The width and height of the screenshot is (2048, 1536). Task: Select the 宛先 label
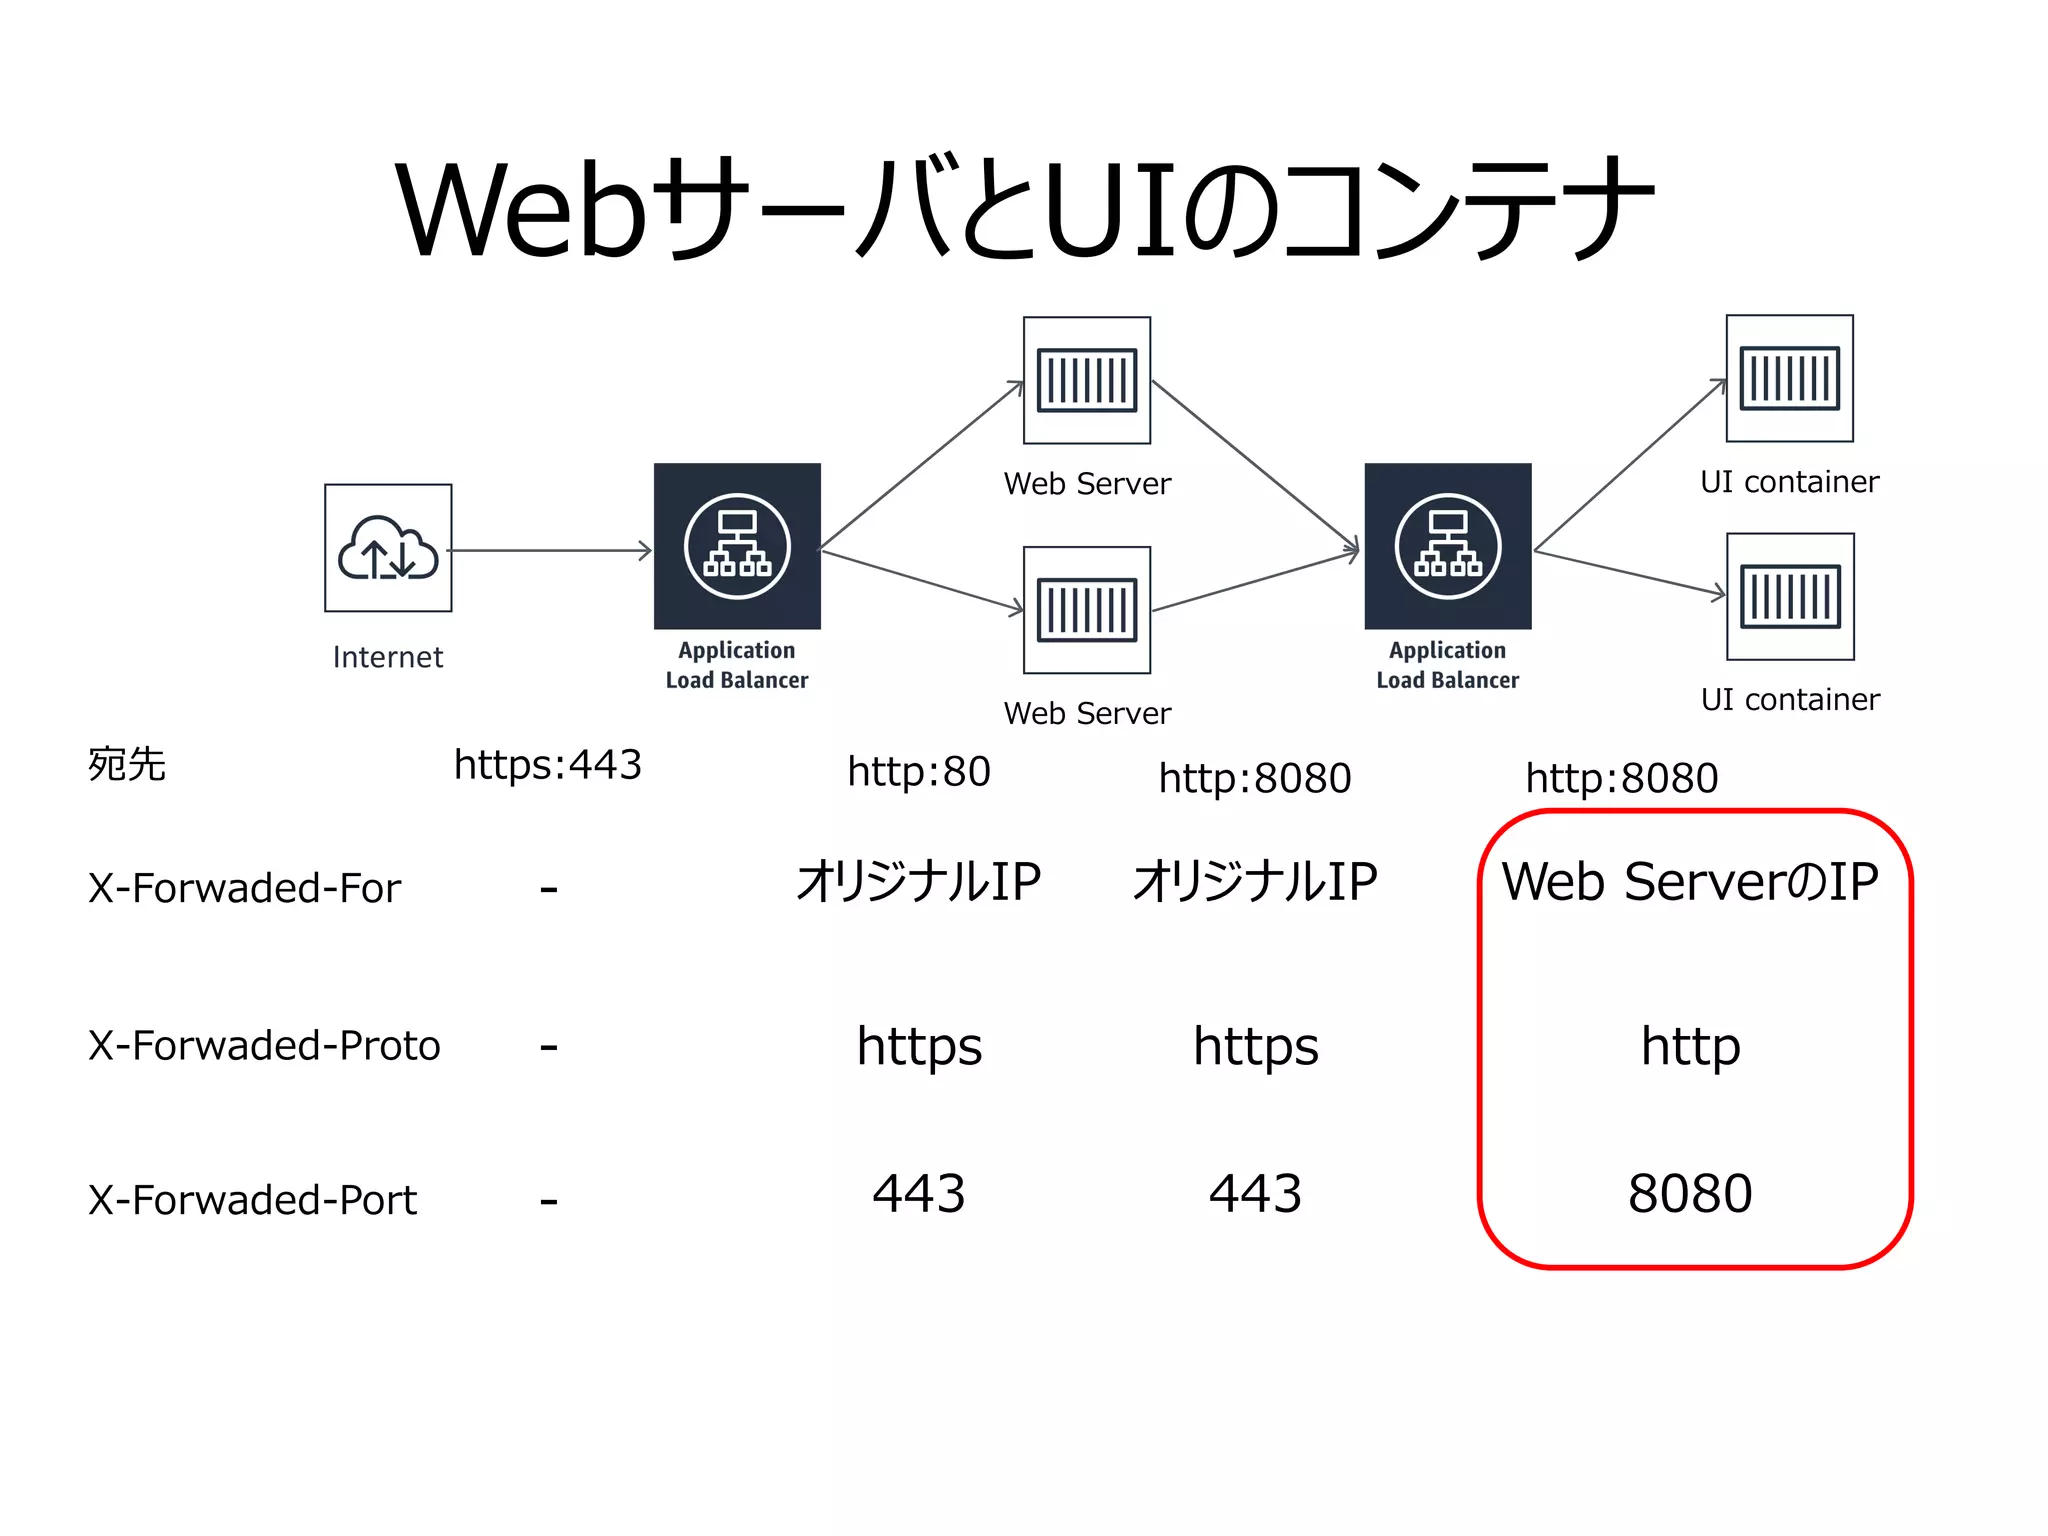(127, 765)
